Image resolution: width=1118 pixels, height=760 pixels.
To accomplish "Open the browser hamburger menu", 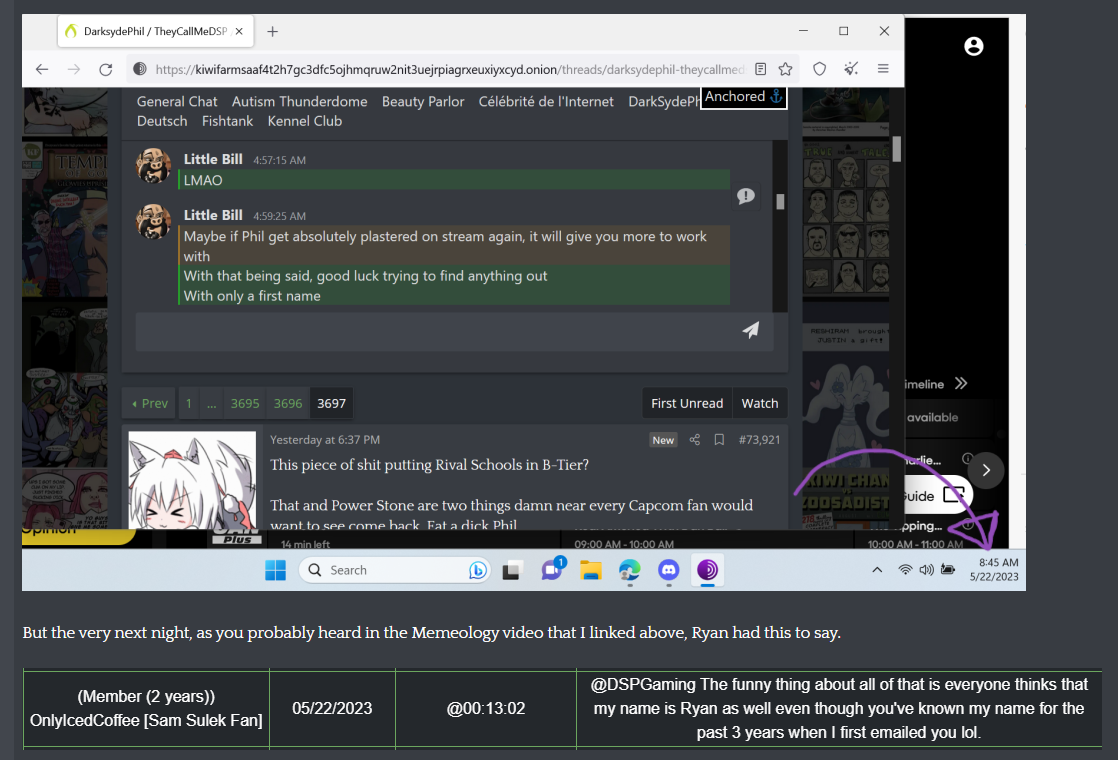I will tap(883, 69).
